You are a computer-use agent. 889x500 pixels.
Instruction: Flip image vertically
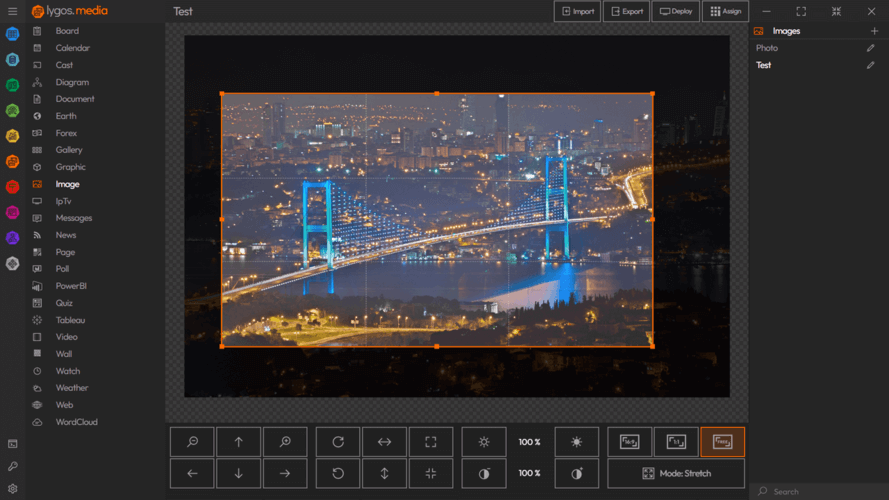(384, 473)
